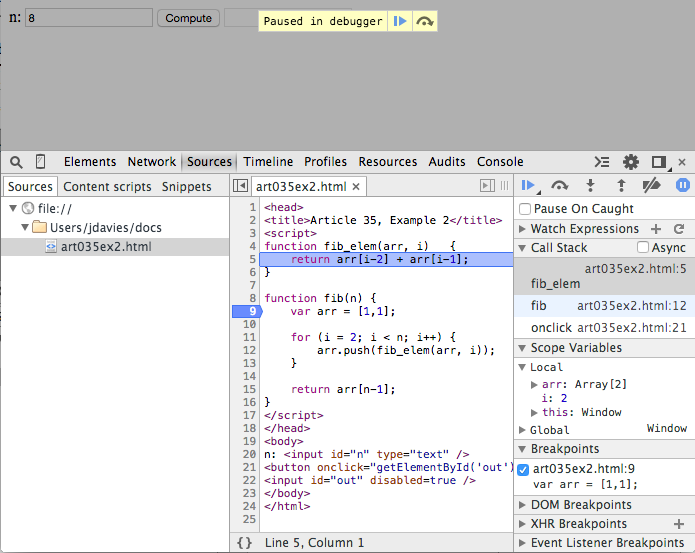695x553 pixels.
Task: Uncheck breakpoint art035ex2.html:9
Action: pyautogui.click(x=523, y=470)
